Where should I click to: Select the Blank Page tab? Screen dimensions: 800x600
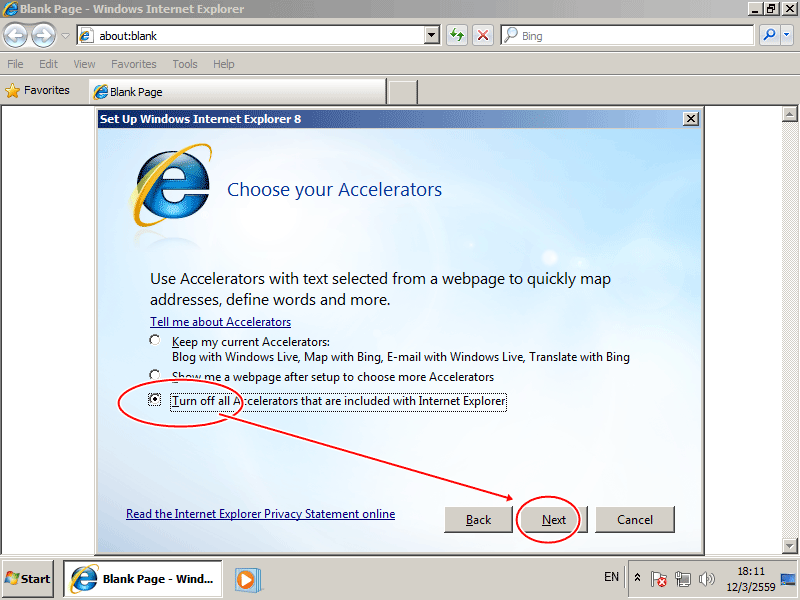[x=238, y=92]
